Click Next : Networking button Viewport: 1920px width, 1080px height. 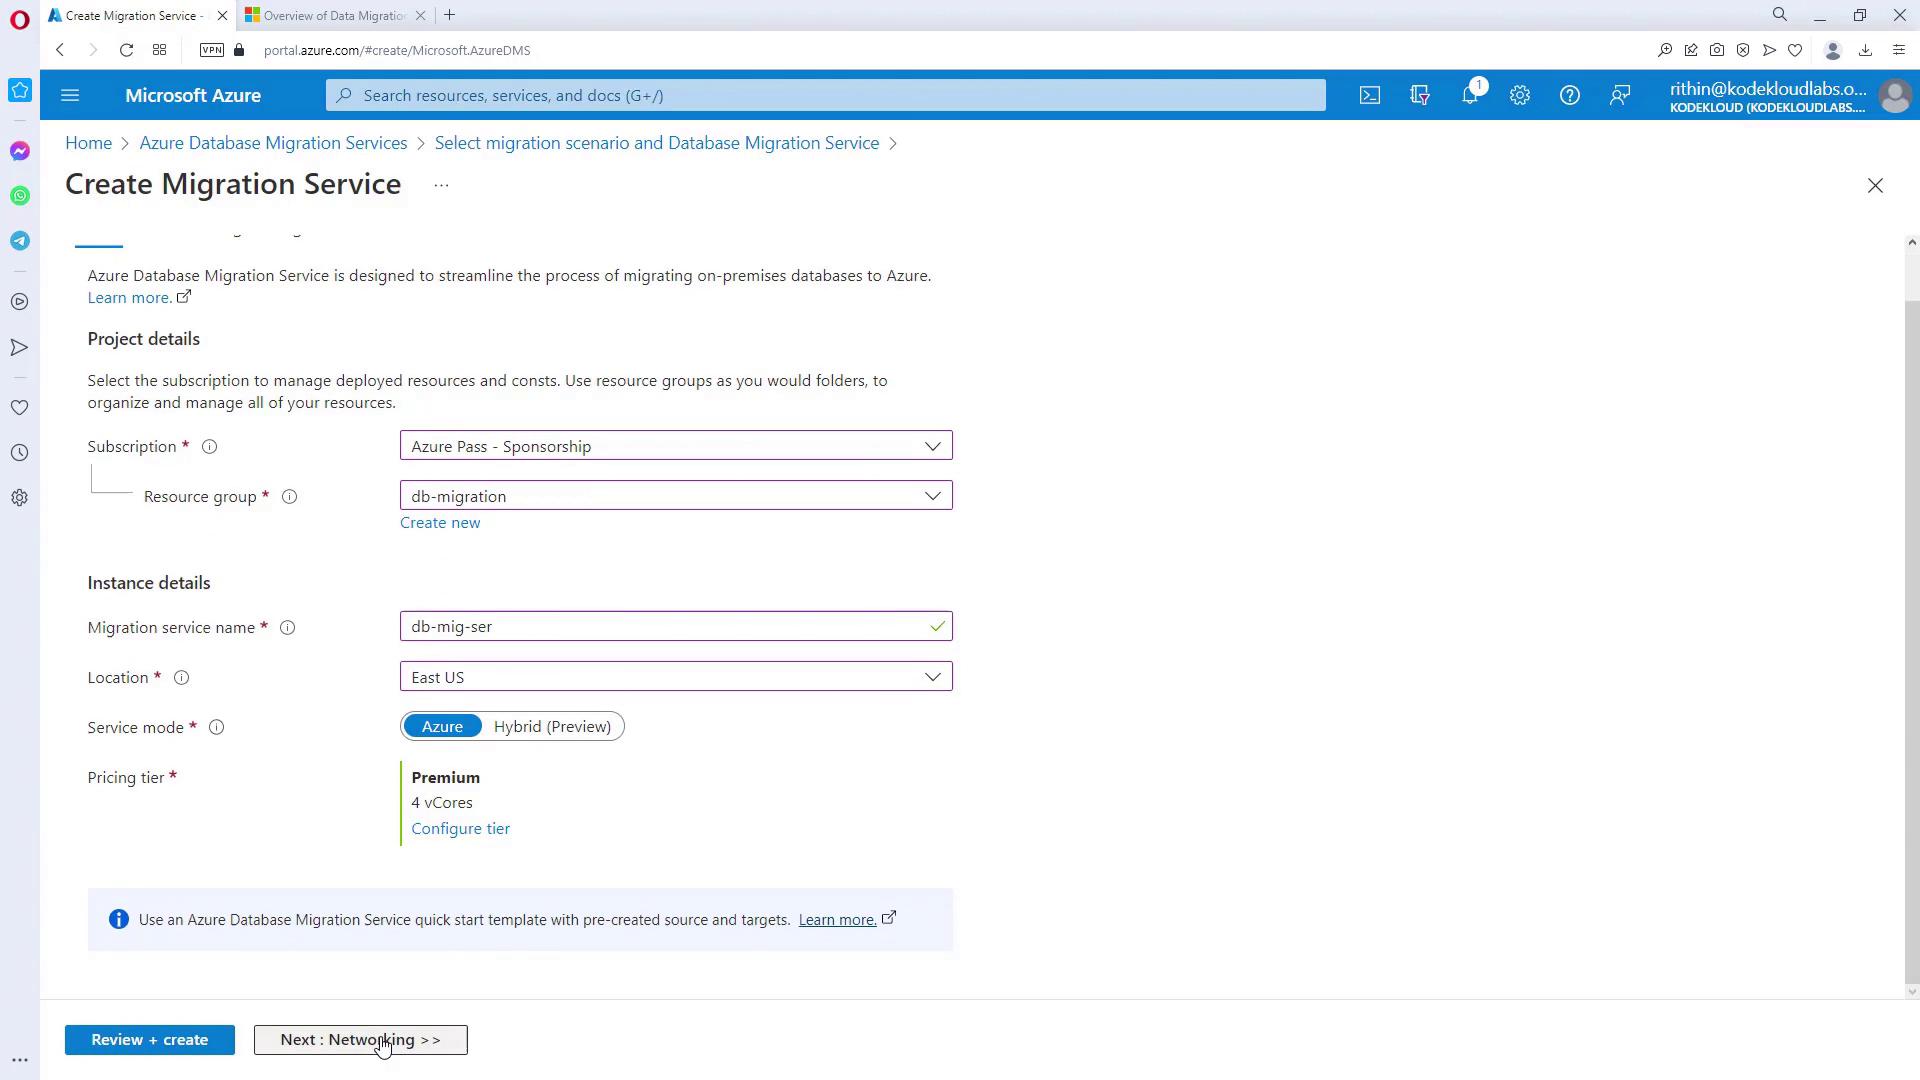point(360,1040)
